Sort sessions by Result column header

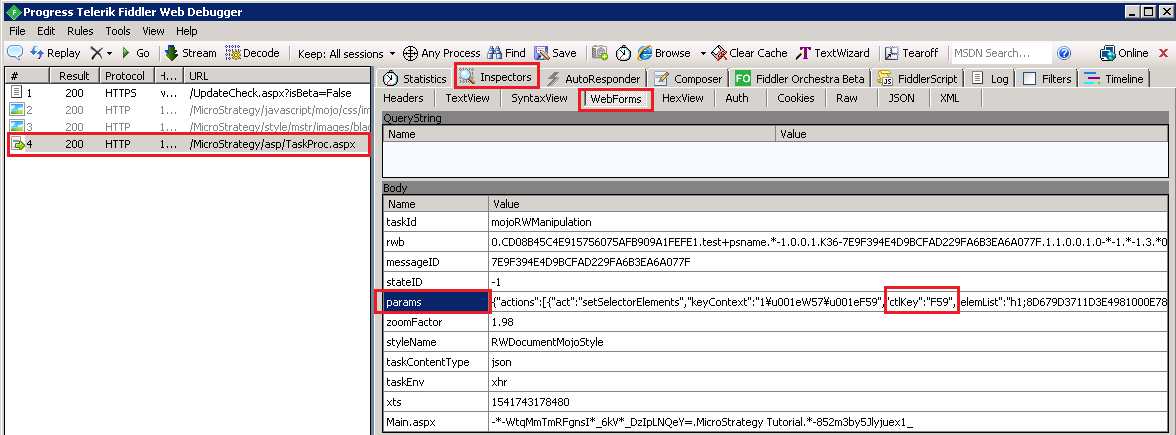click(x=75, y=76)
